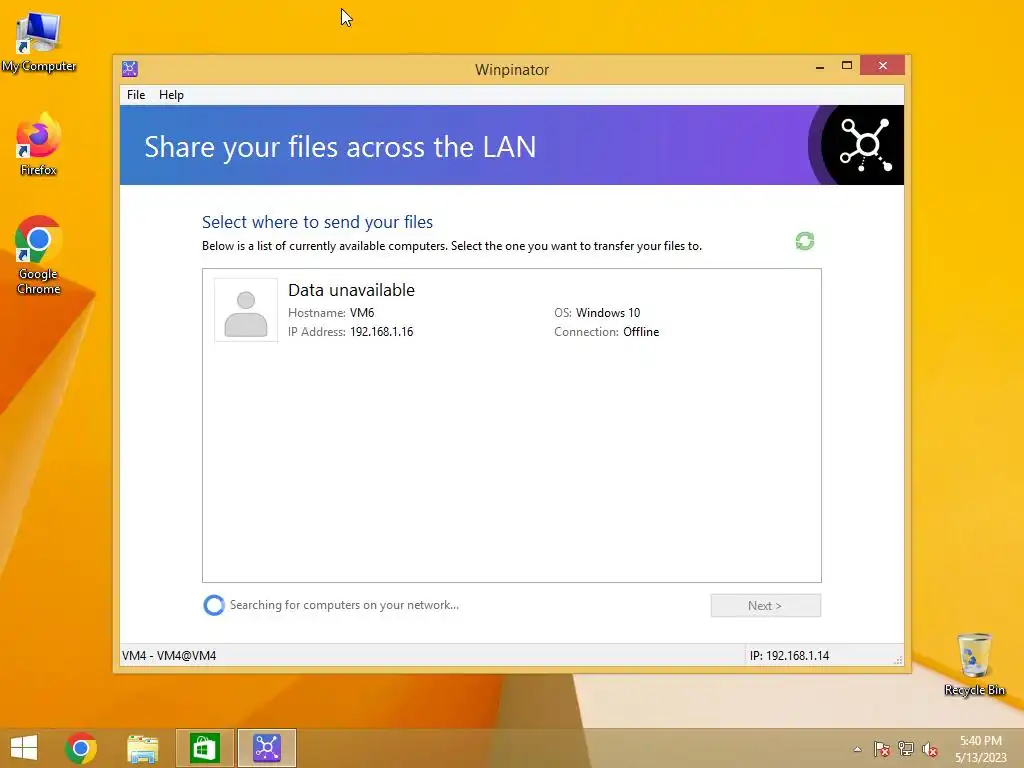1024x768 pixels.
Task: Click the network logo in the banner
Action: tap(865, 145)
